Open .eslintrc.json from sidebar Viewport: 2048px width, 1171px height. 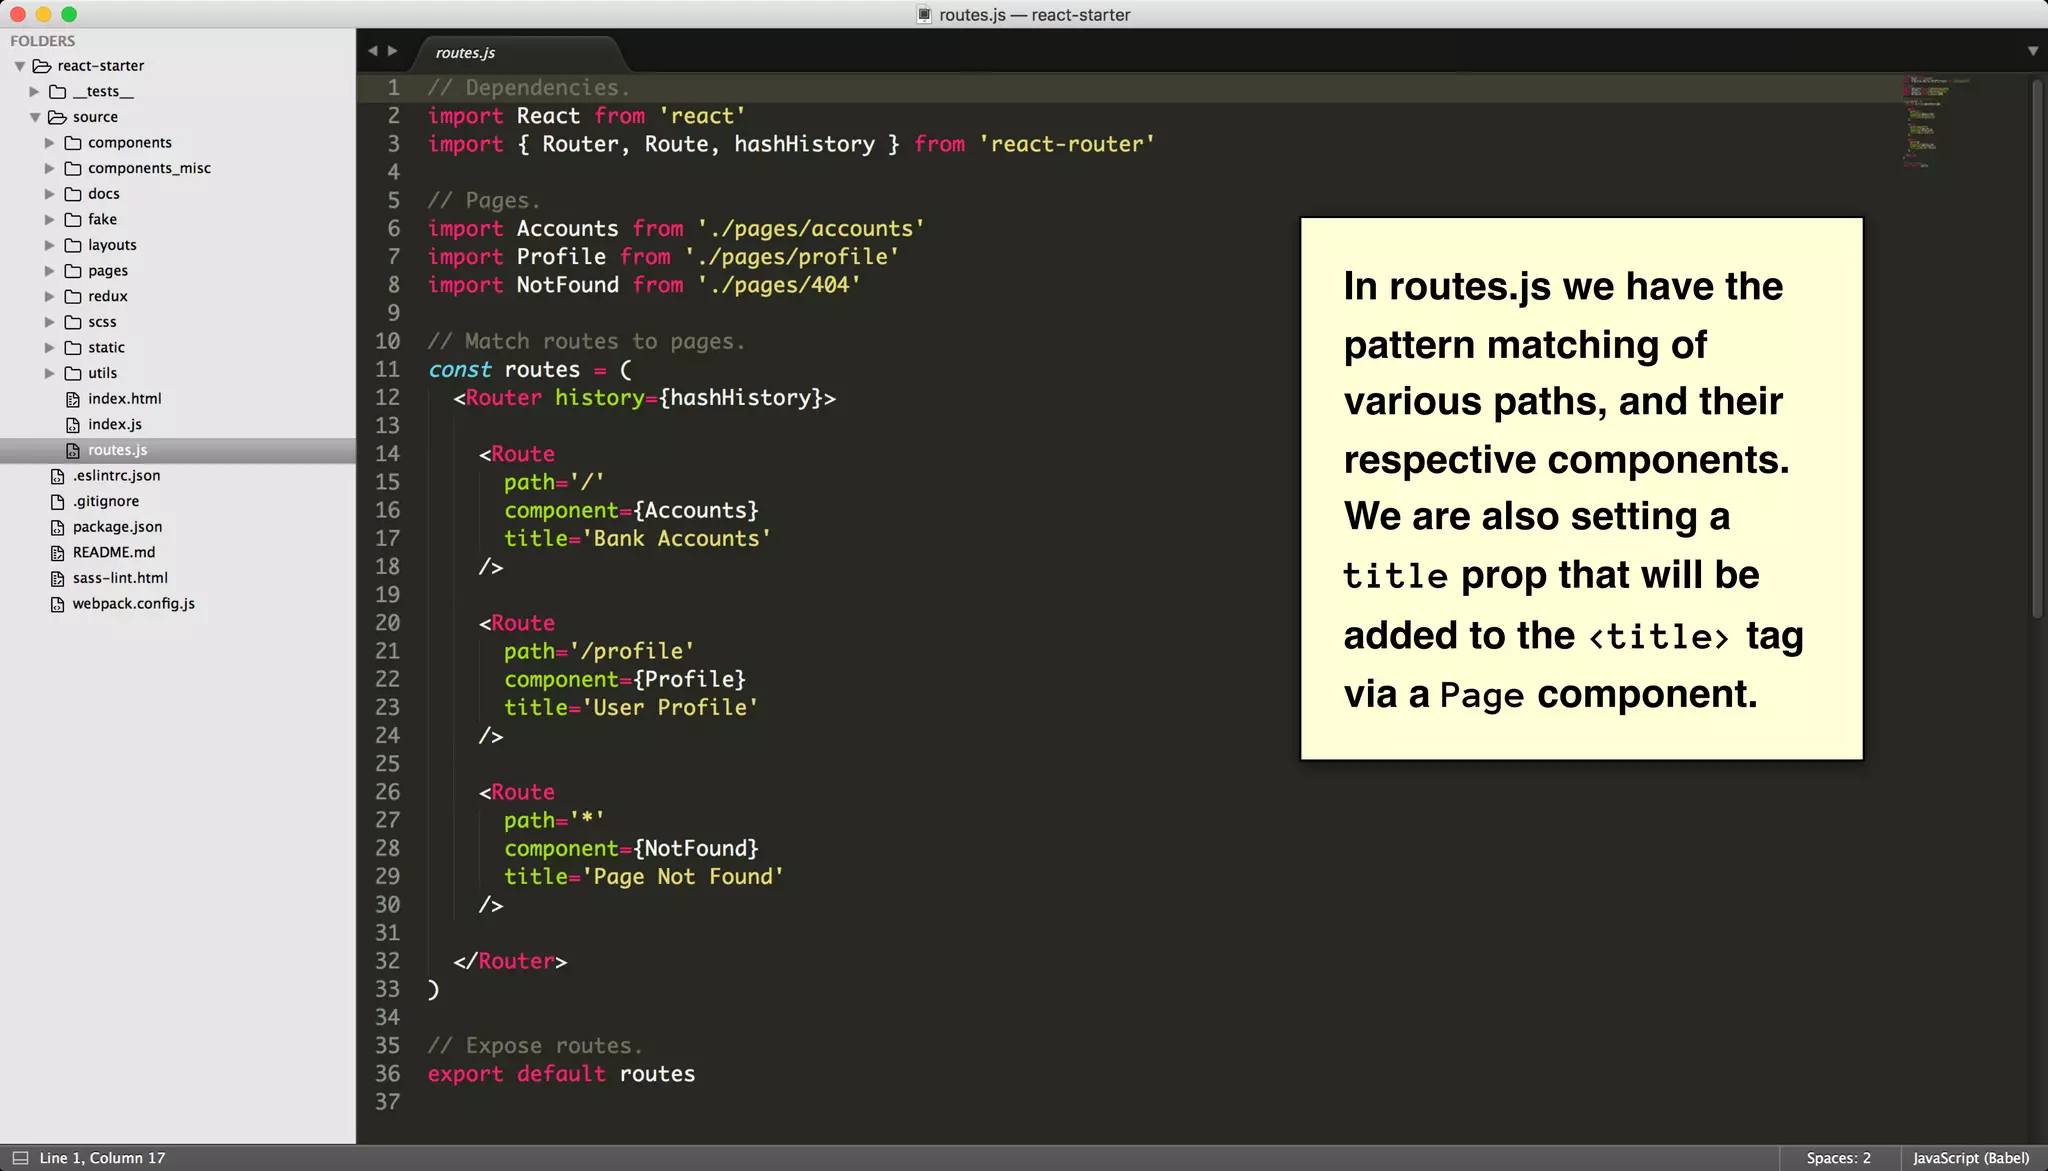tap(116, 476)
